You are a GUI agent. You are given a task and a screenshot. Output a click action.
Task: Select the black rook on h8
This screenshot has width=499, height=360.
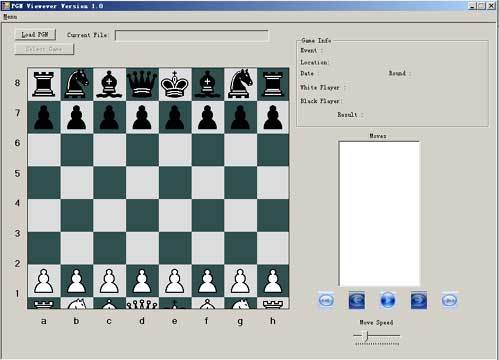(273, 84)
